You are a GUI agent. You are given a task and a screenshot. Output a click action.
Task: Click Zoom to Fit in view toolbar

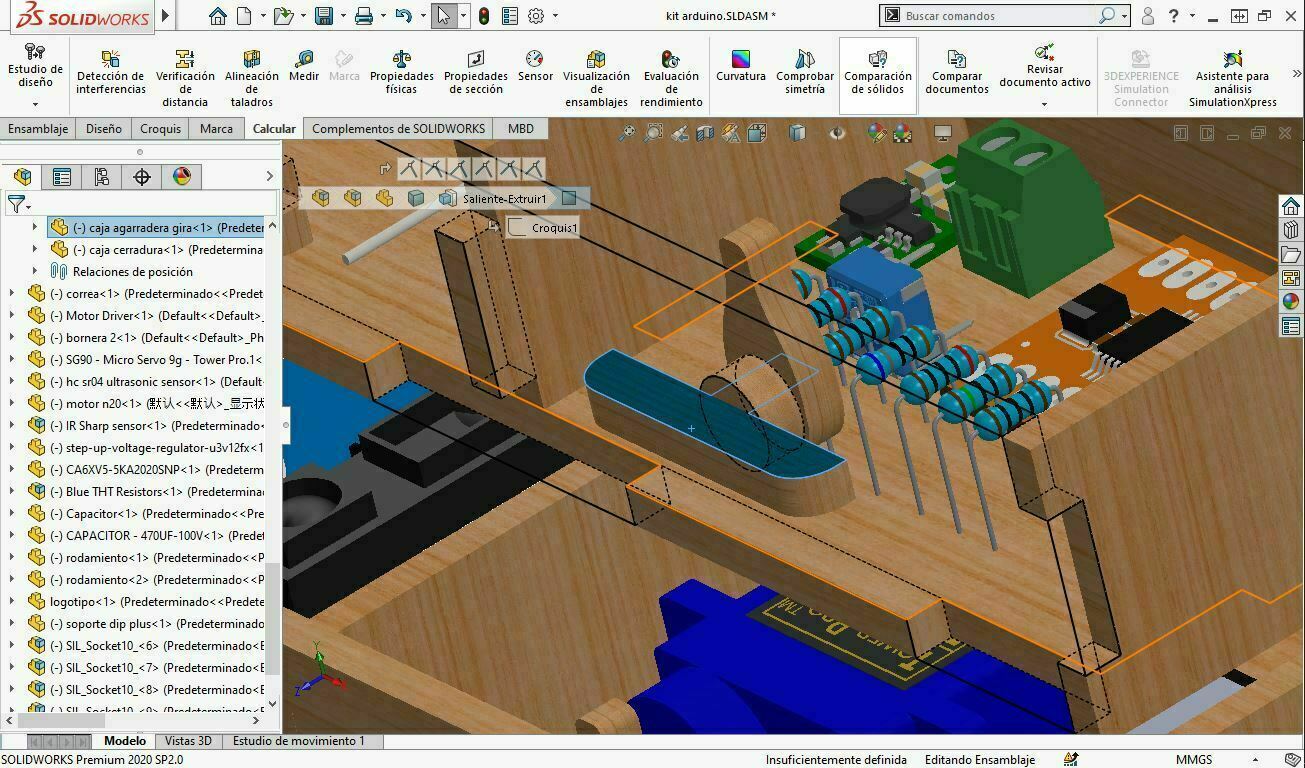point(627,133)
